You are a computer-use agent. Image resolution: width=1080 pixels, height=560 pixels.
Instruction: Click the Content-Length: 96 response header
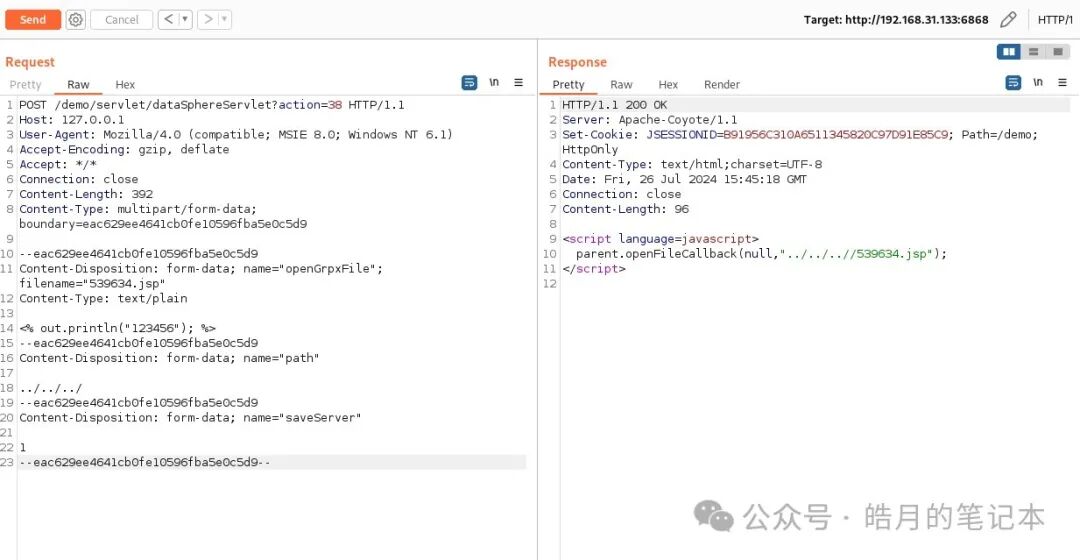click(x=625, y=209)
